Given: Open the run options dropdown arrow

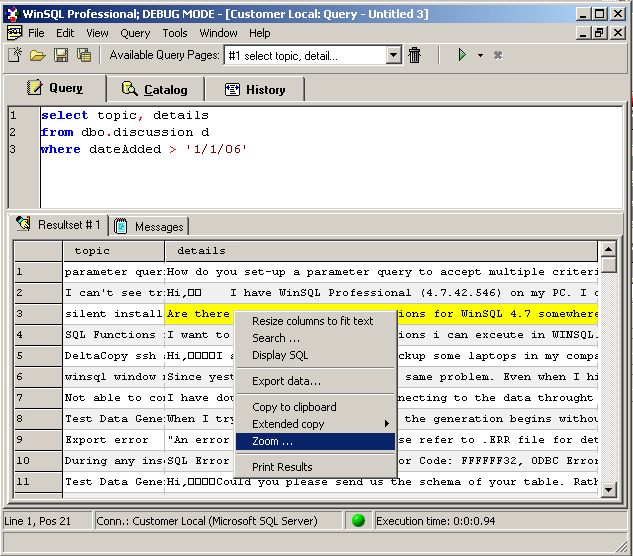Looking at the screenshot, I should (x=480, y=55).
